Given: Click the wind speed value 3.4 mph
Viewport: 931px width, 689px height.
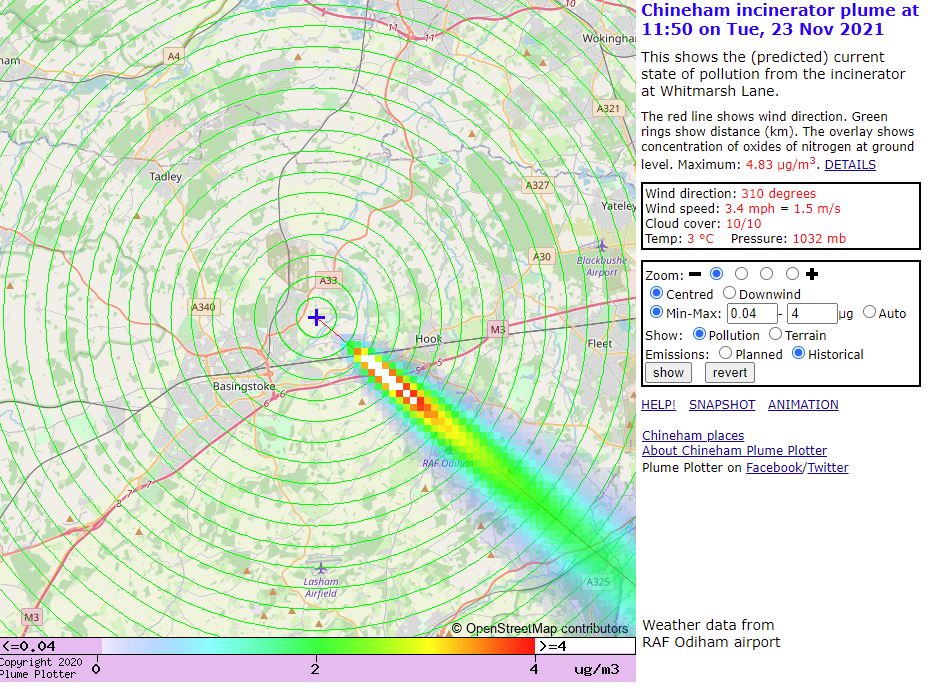Looking at the screenshot, I should pyautogui.click(x=749, y=208).
